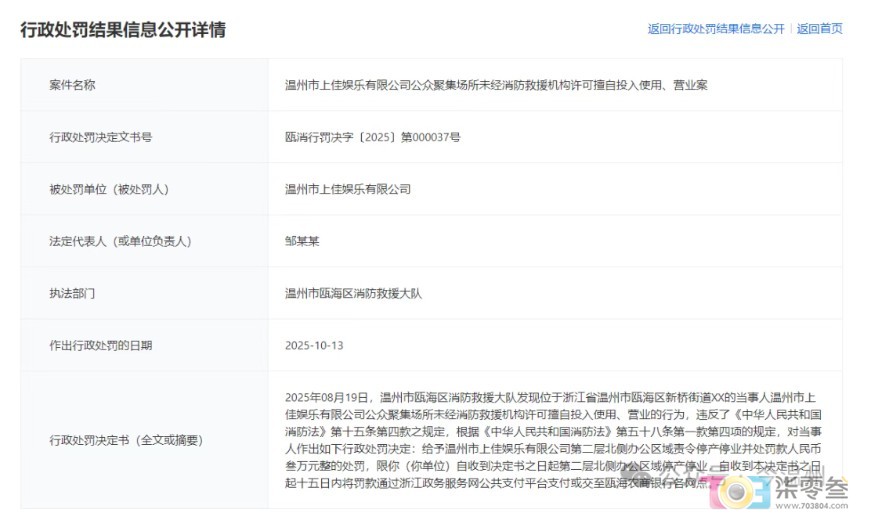The height and width of the screenshot is (521, 870).
Task: Click the penalty date 2025-10-13
Action: (x=316, y=346)
